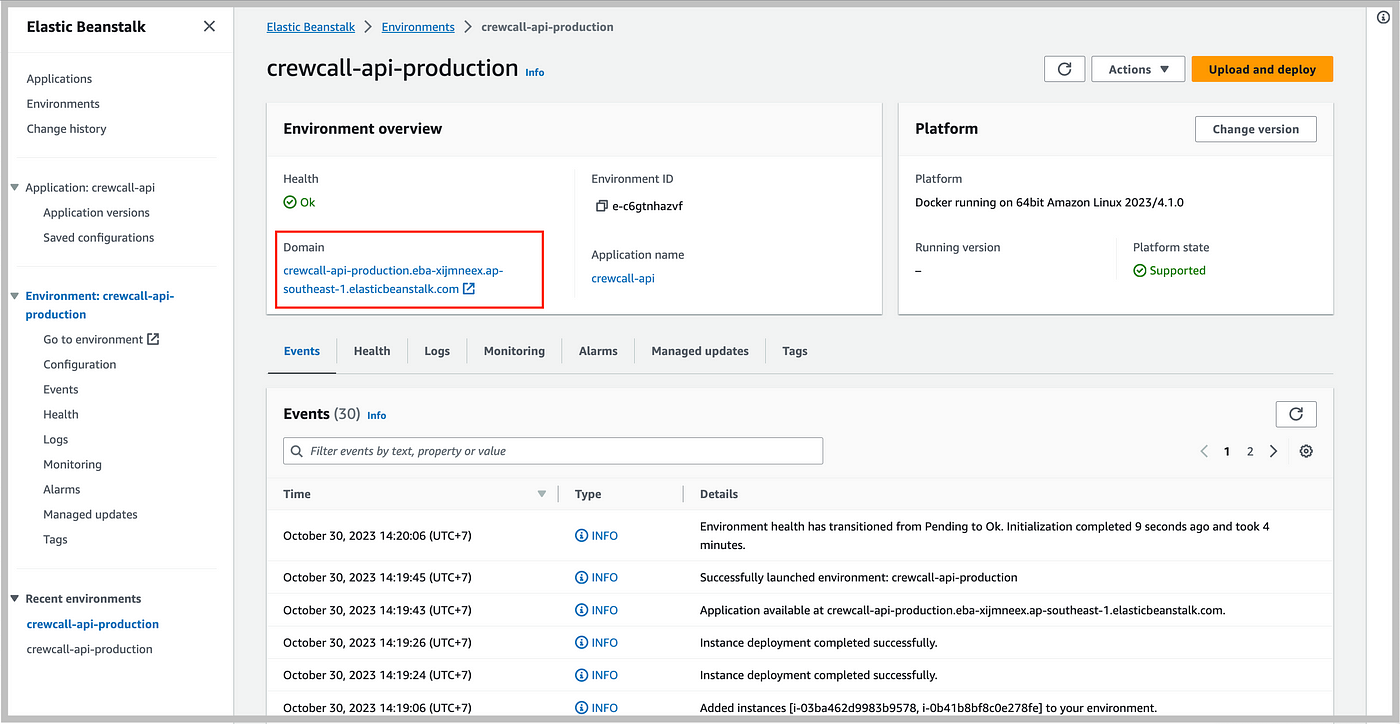Open Tags in sidebar
Viewport: 1400px width, 724px height.
click(55, 540)
